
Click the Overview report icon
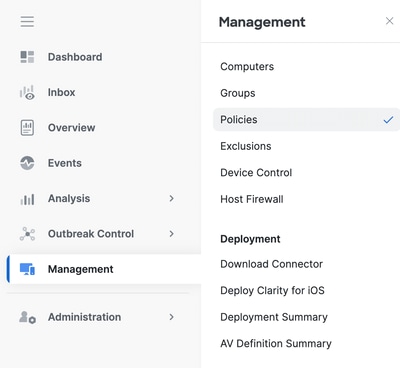click(x=27, y=128)
